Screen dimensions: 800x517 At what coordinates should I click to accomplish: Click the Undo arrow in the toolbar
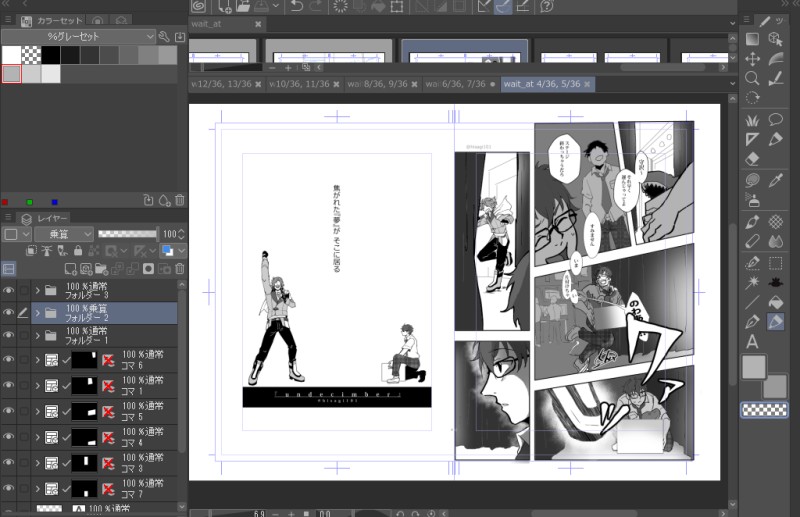pos(297,6)
